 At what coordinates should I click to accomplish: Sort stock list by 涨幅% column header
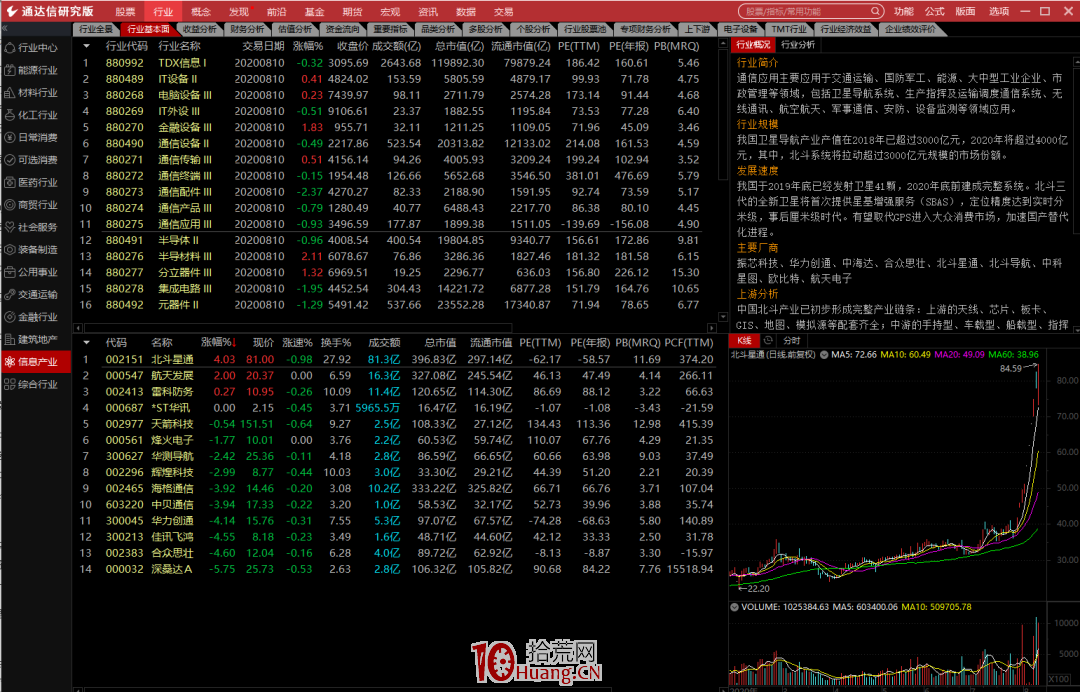tap(216, 342)
